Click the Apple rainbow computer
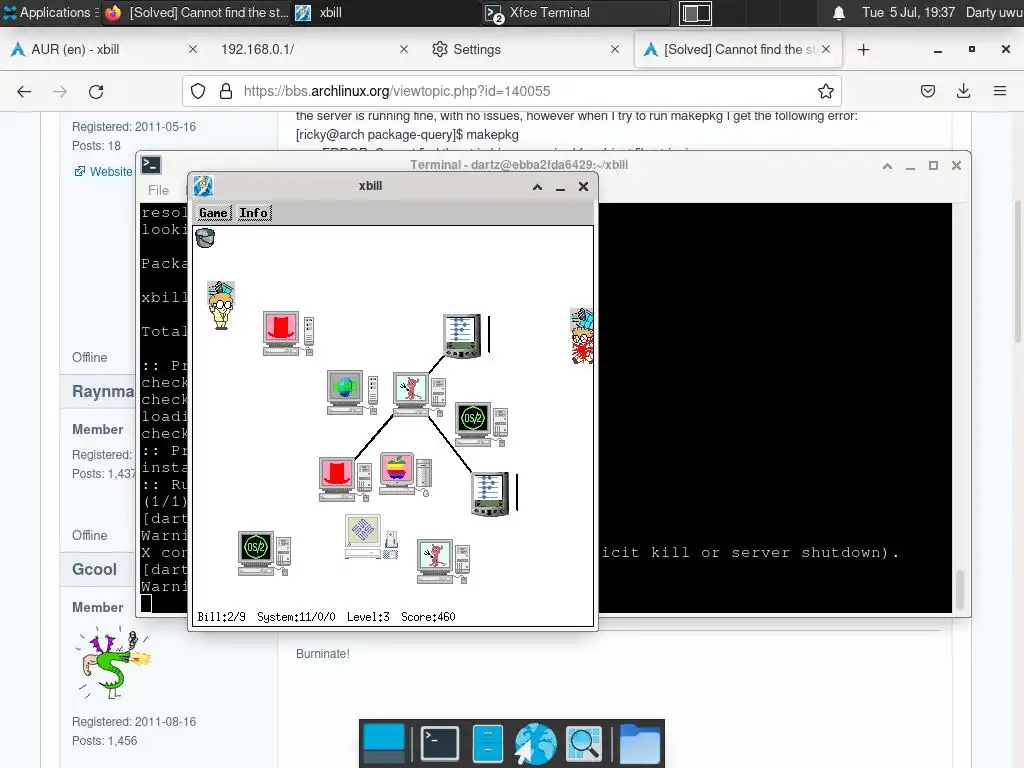 pos(406,474)
